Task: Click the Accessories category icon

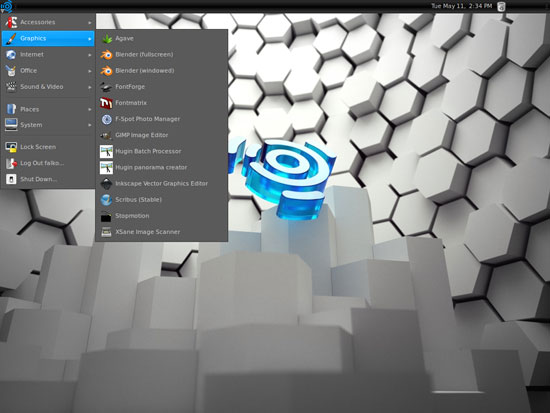Action: coord(11,22)
